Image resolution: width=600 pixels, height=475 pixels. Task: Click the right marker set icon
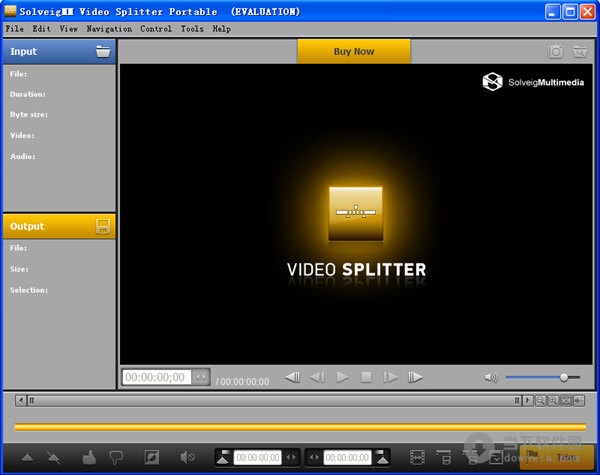click(x=382, y=457)
